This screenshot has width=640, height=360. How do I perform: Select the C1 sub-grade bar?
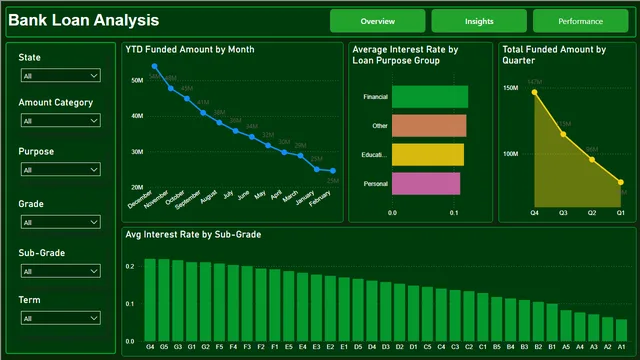coord(483,317)
